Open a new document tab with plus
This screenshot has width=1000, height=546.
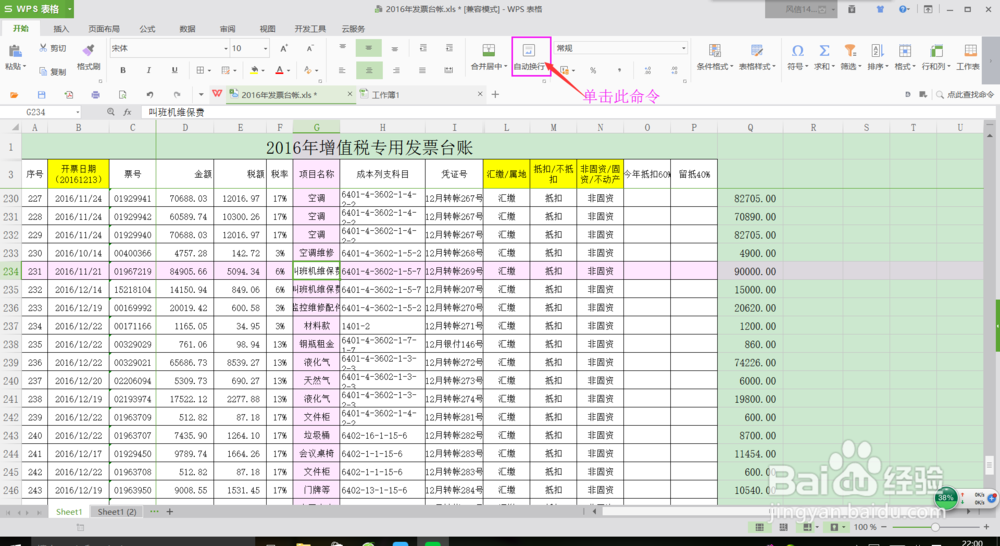pyautogui.click(x=496, y=94)
